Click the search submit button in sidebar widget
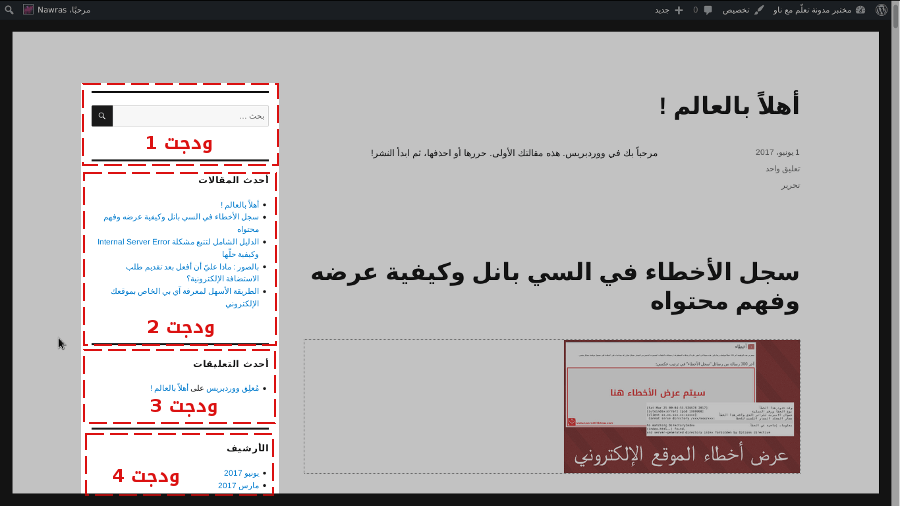 coord(102,116)
